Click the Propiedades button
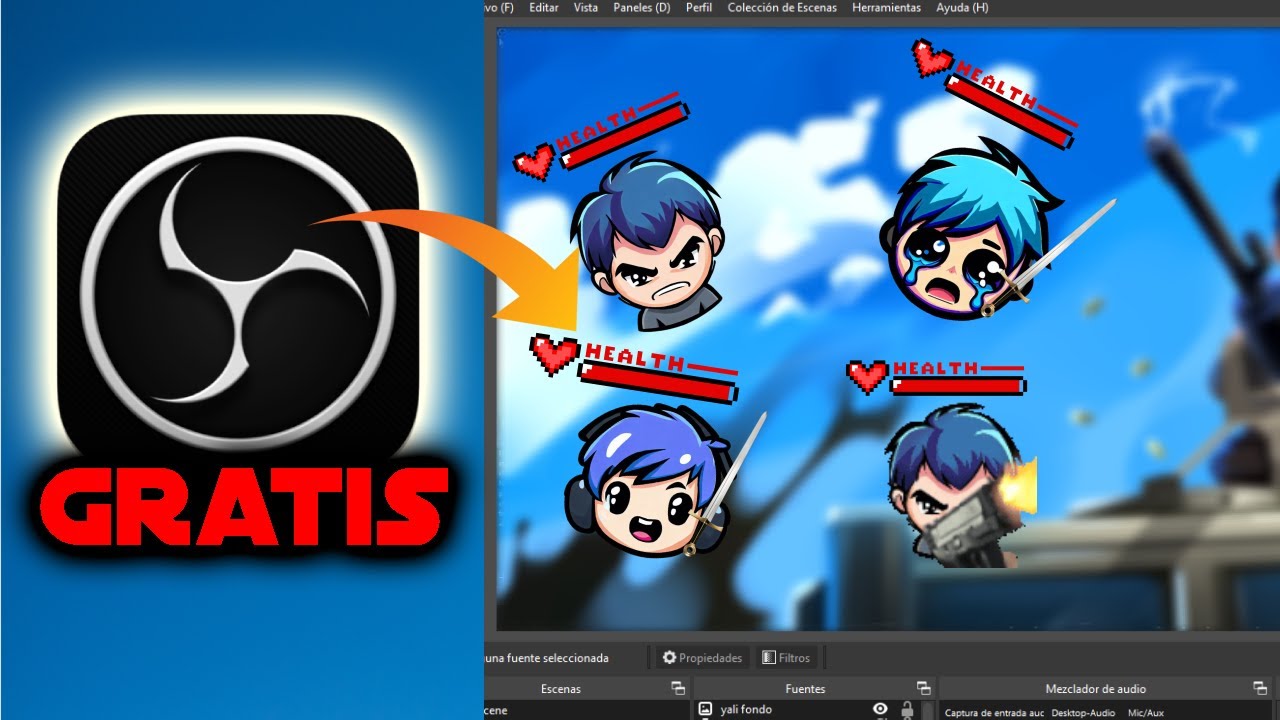The height and width of the screenshot is (720, 1280). click(x=703, y=658)
